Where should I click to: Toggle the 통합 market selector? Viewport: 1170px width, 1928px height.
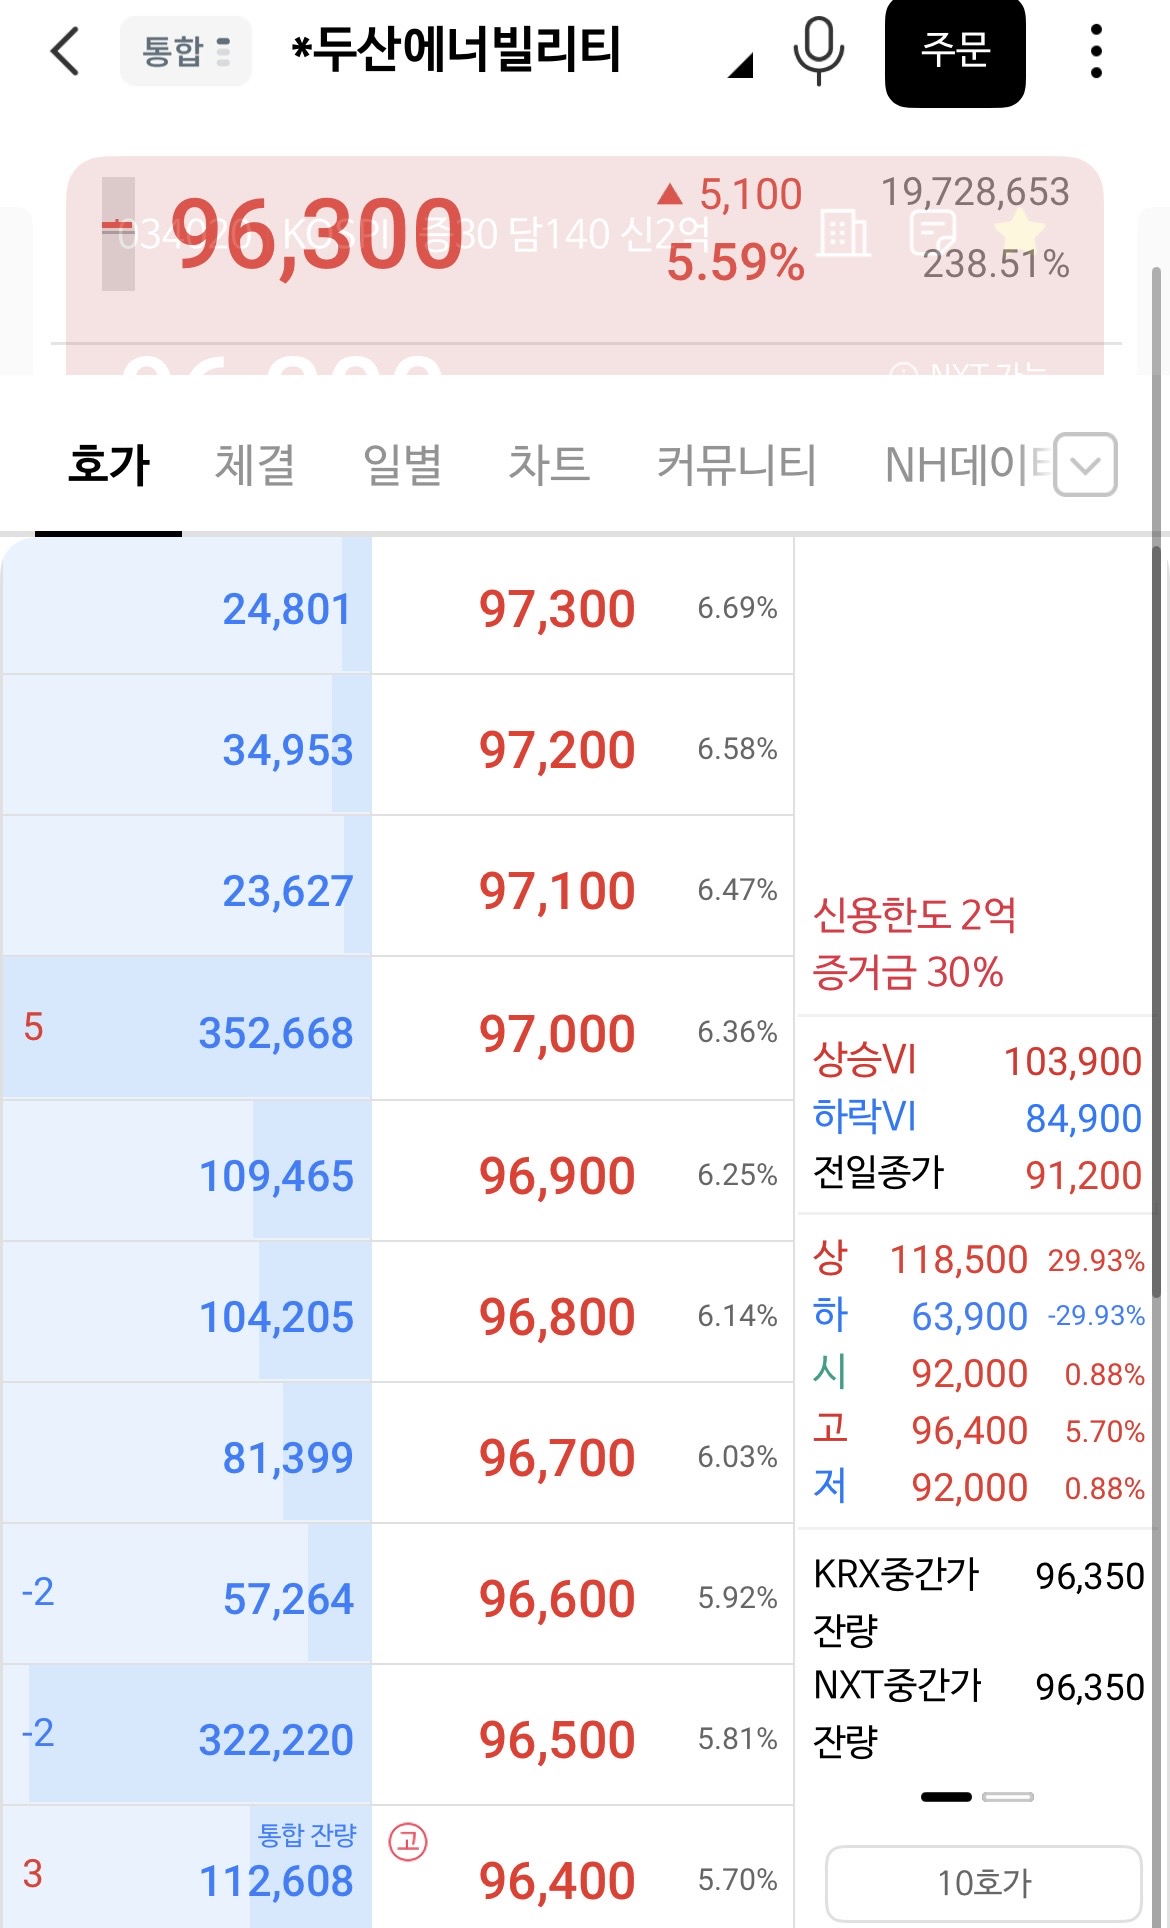[x=186, y=51]
